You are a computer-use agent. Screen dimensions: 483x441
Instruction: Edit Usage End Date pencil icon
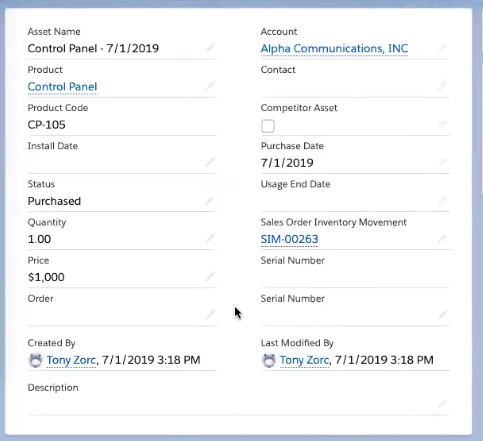[442, 201]
